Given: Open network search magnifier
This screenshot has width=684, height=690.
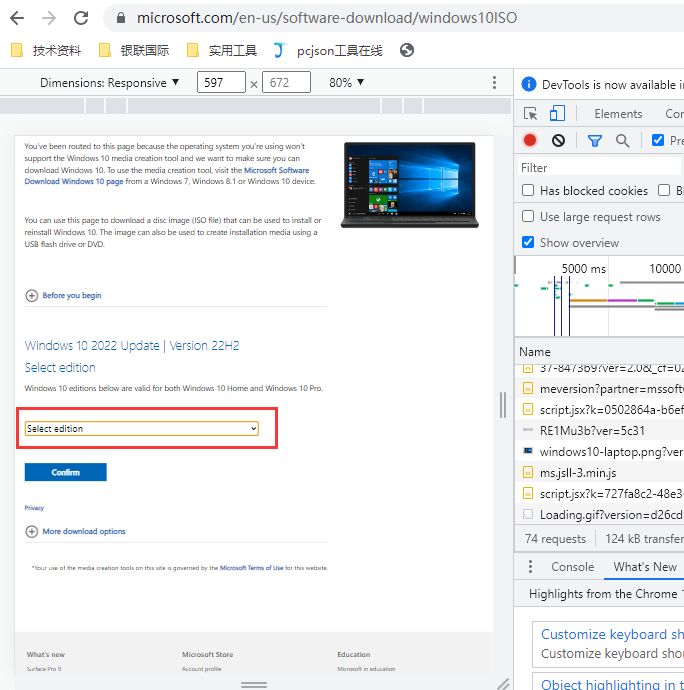Looking at the screenshot, I should [x=622, y=141].
